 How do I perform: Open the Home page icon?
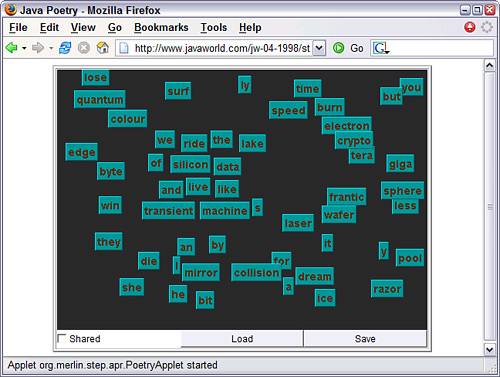tap(103, 48)
